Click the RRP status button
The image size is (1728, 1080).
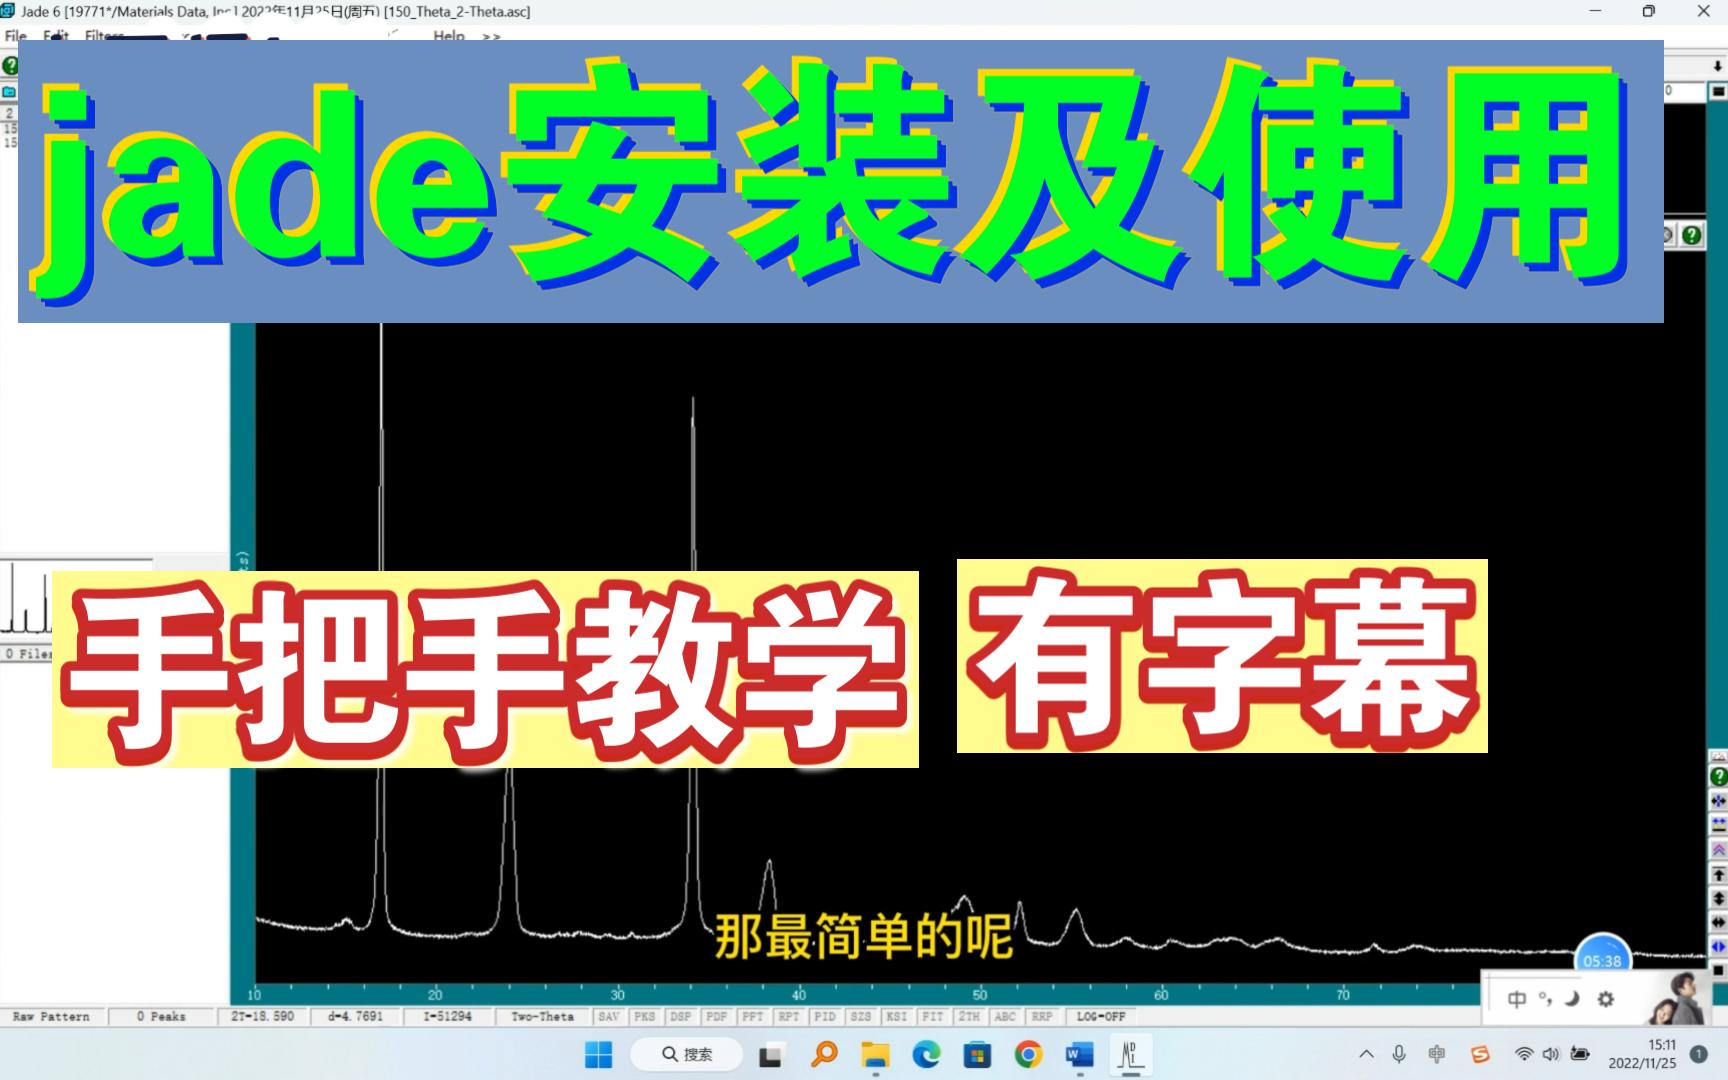(x=1042, y=1016)
